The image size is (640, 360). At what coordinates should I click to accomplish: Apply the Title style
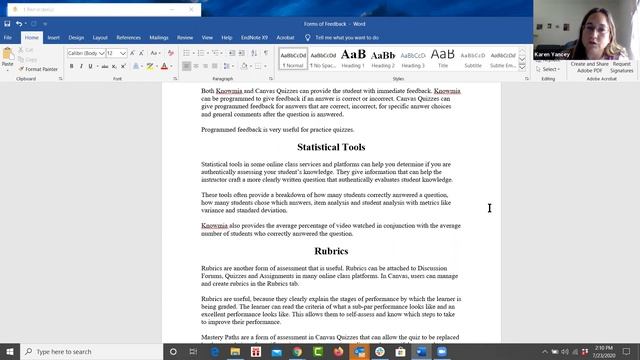tap(443, 58)
